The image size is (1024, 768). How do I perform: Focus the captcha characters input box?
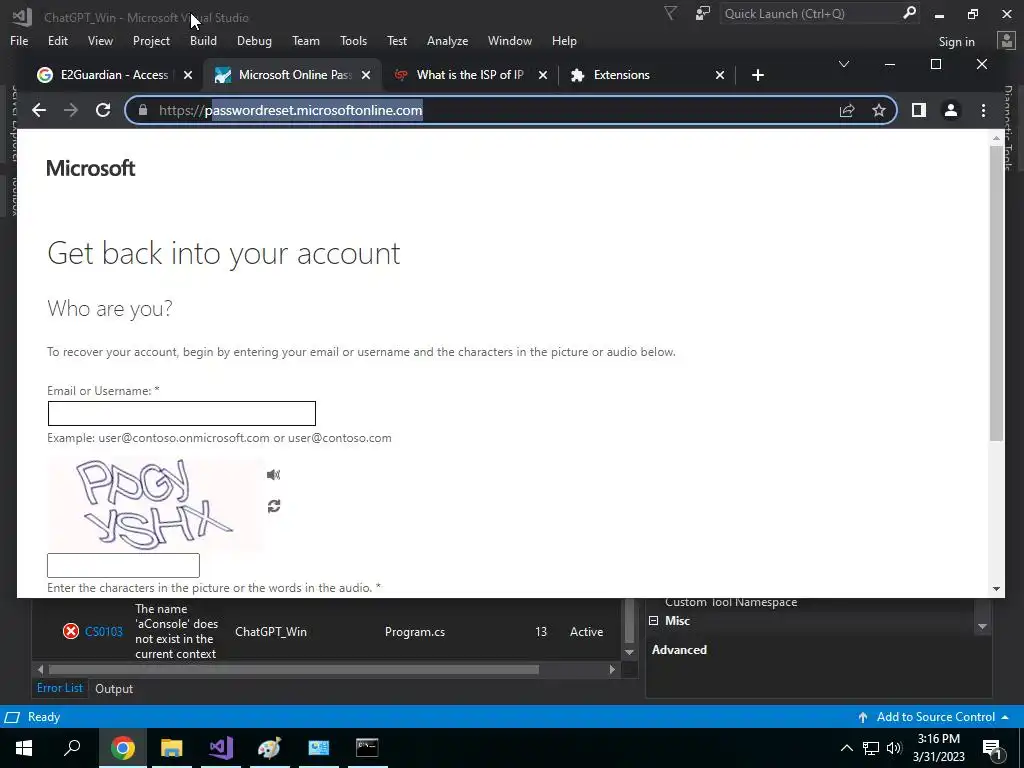coord(123,566)
